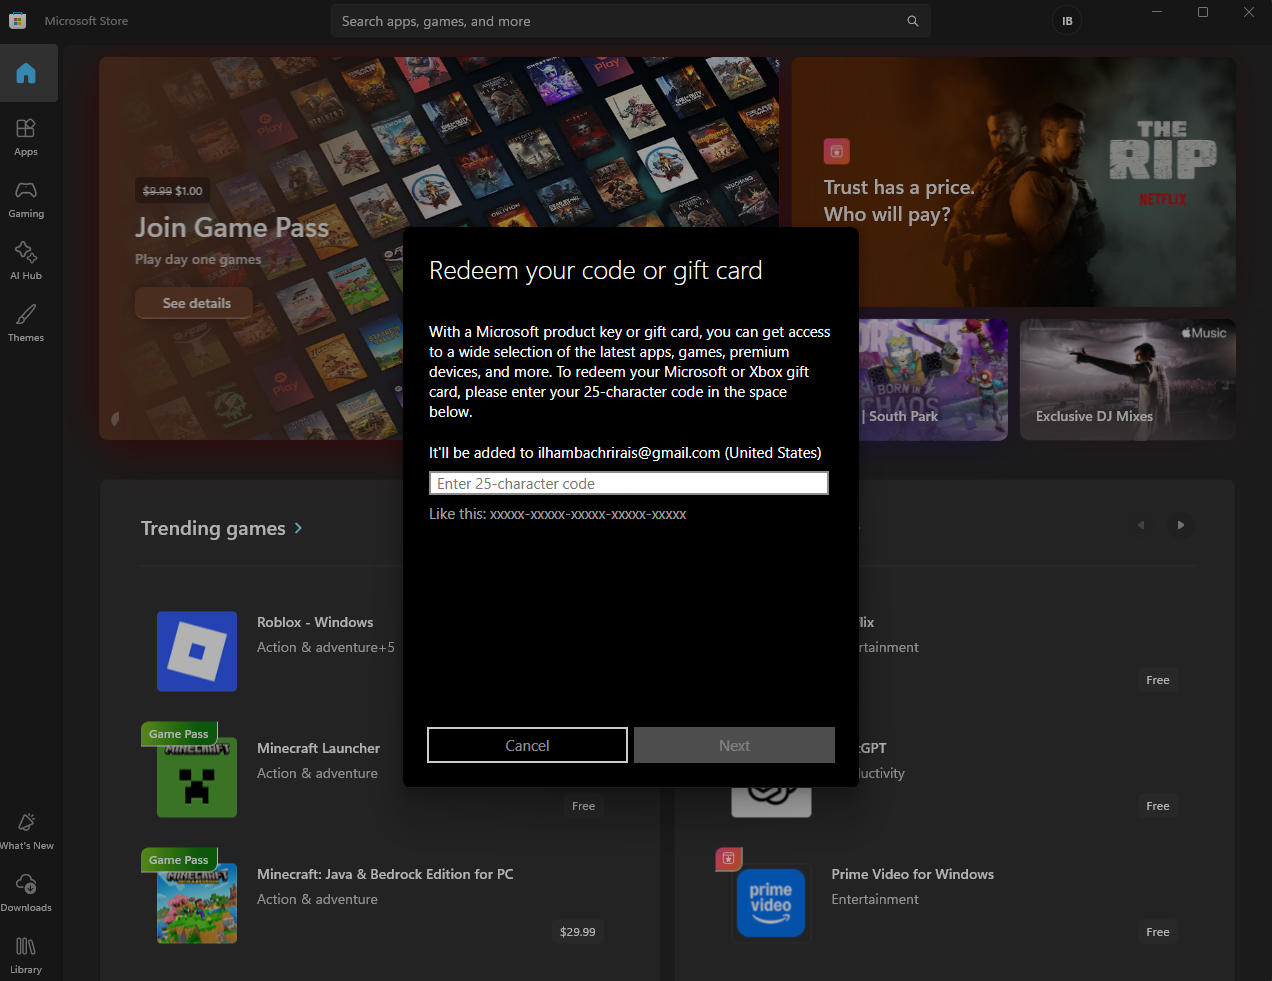Select the Roblox - Windows title
The image size is (1272, 981).
(315, 622)
